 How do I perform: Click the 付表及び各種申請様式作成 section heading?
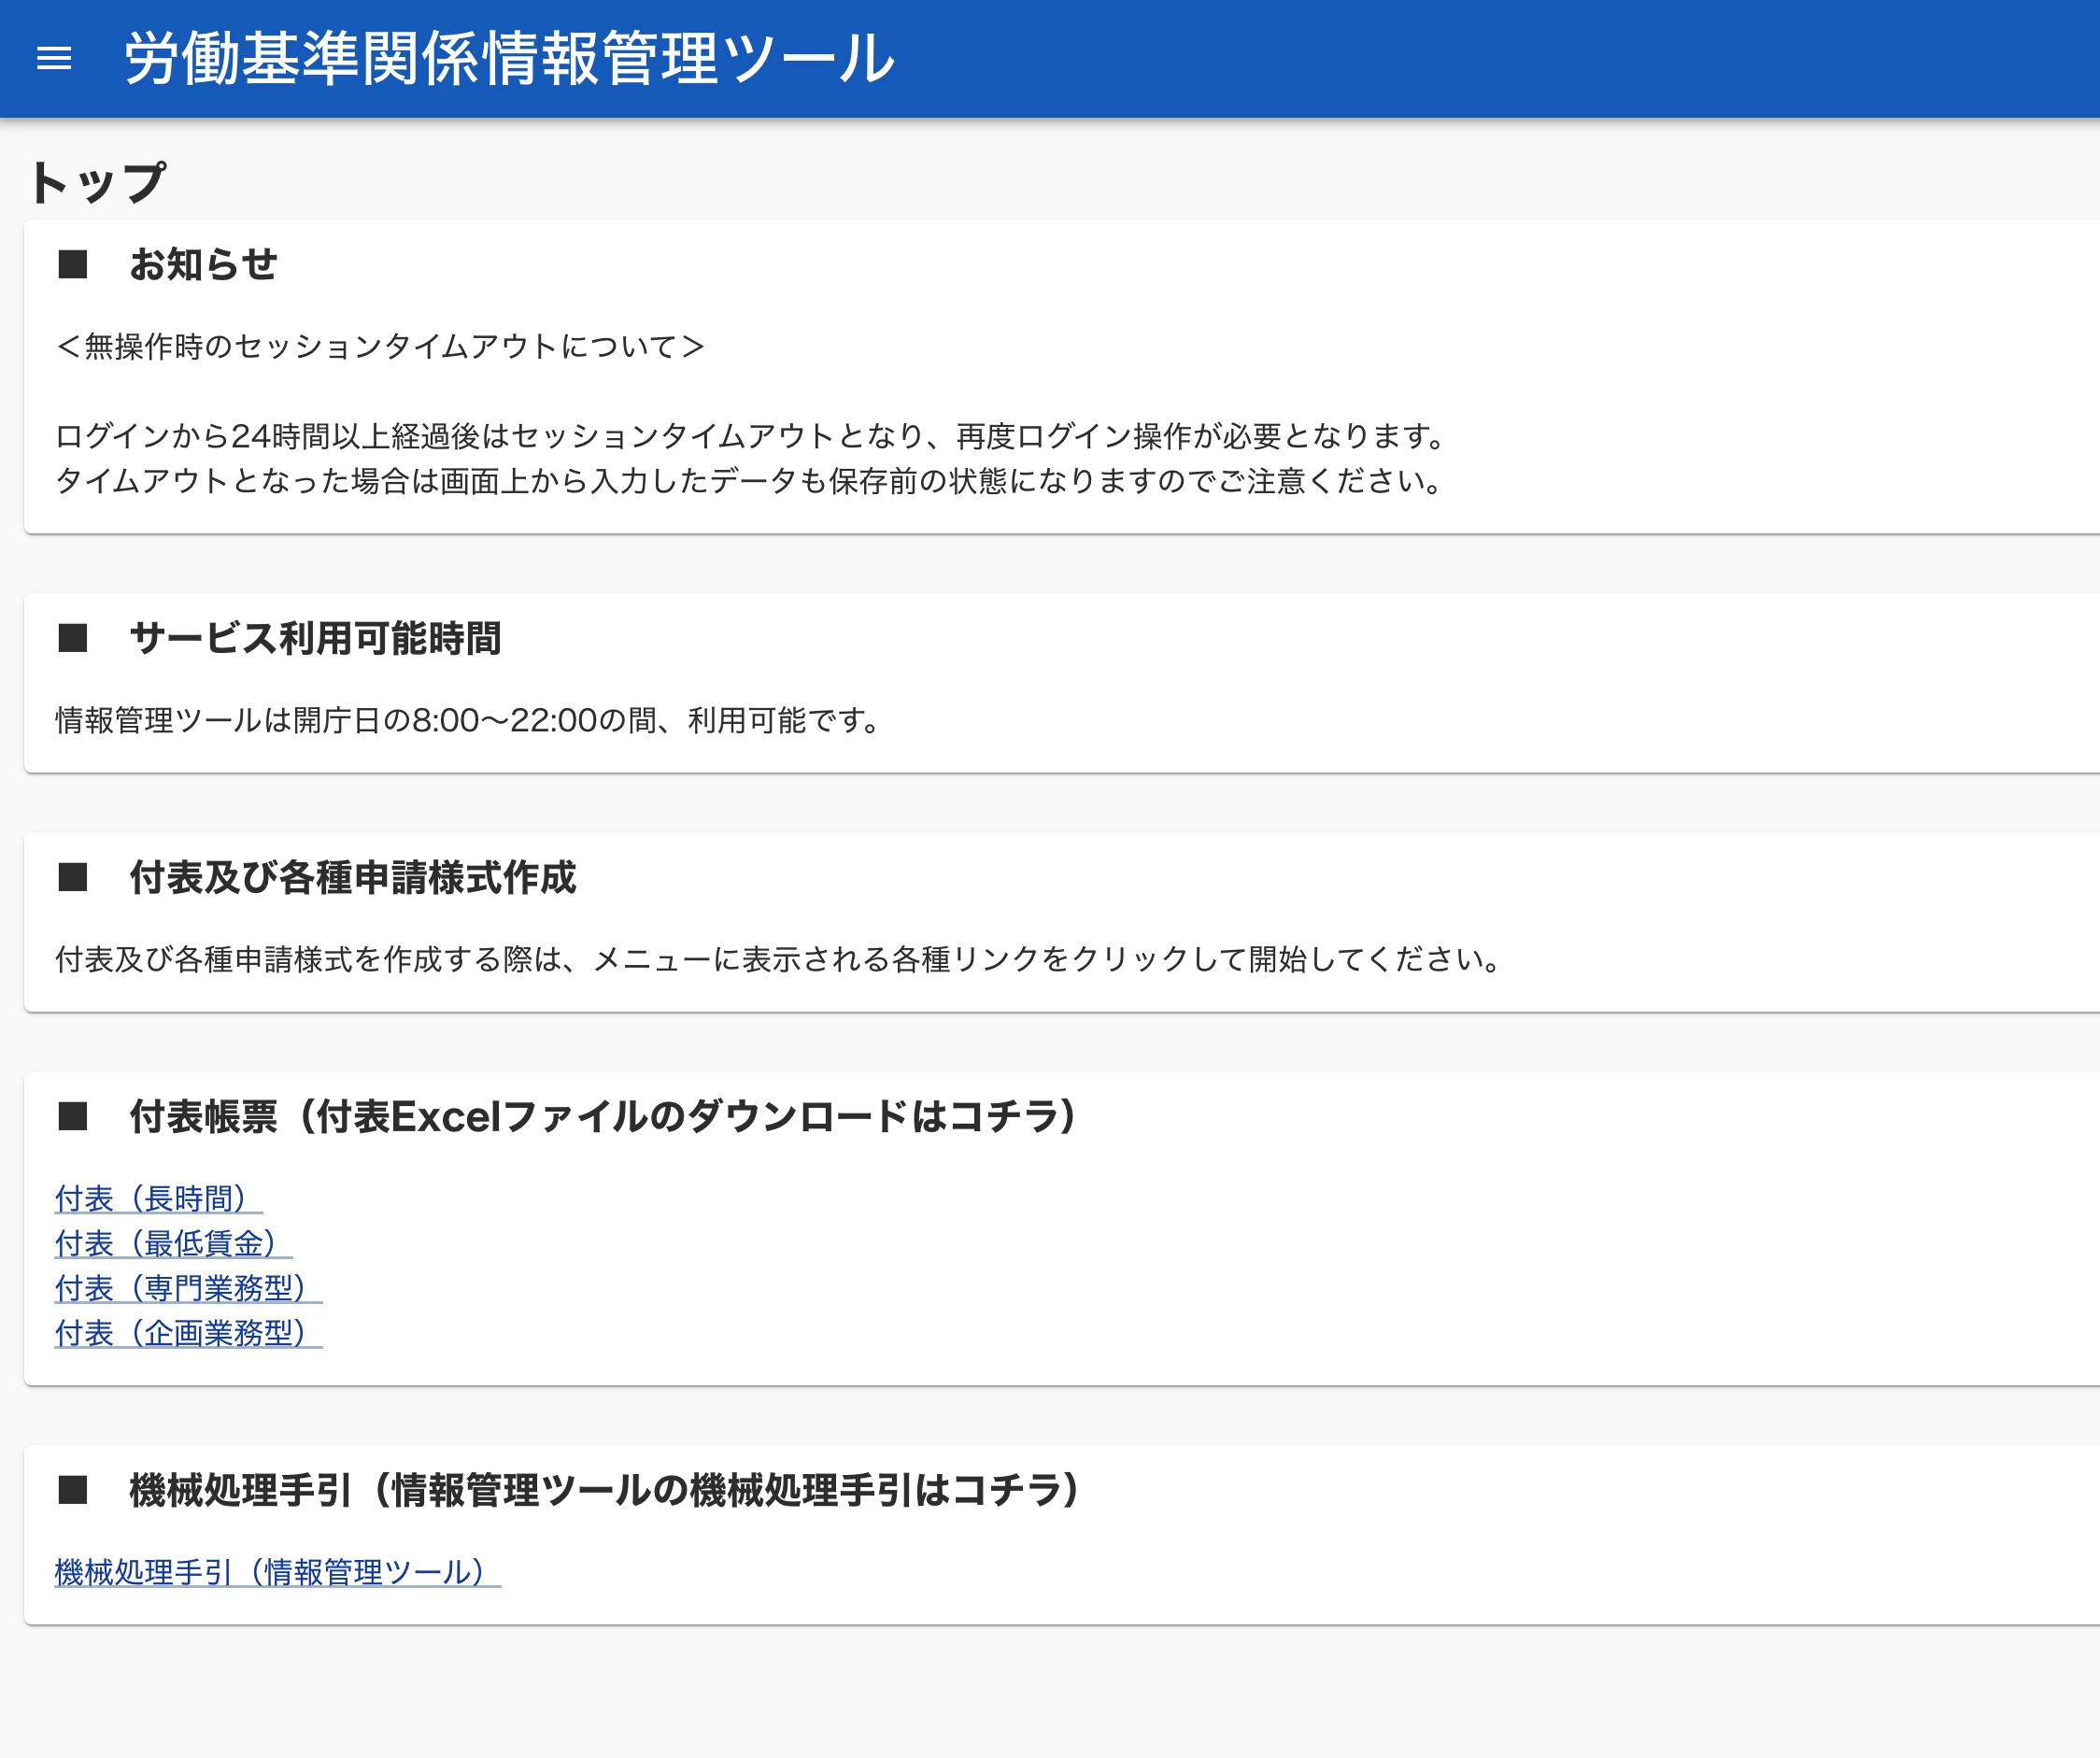point(352,877)
